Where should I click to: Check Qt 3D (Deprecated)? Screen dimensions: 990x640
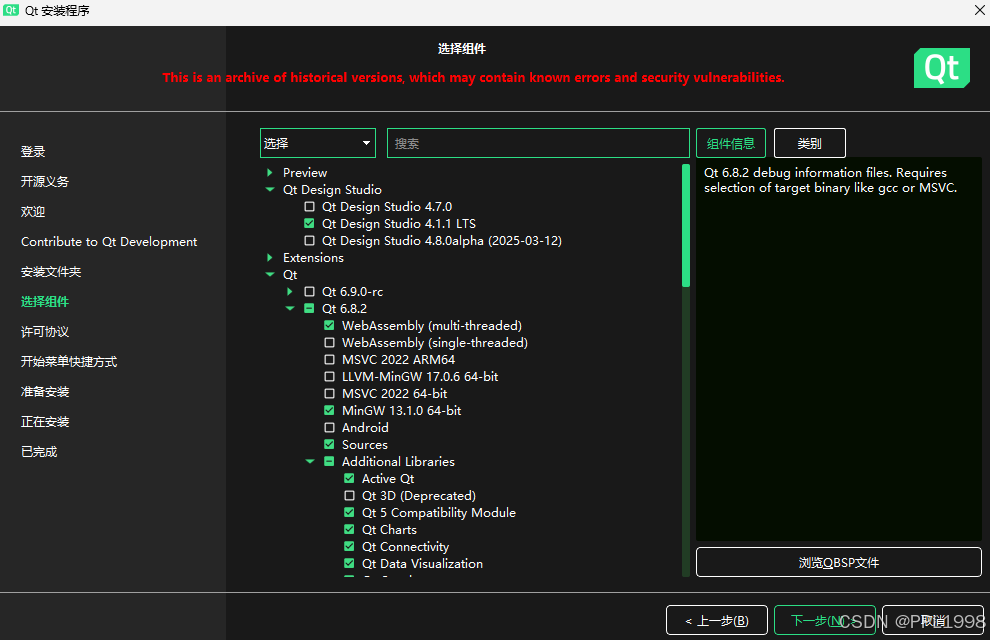click(x=349, y=495)
